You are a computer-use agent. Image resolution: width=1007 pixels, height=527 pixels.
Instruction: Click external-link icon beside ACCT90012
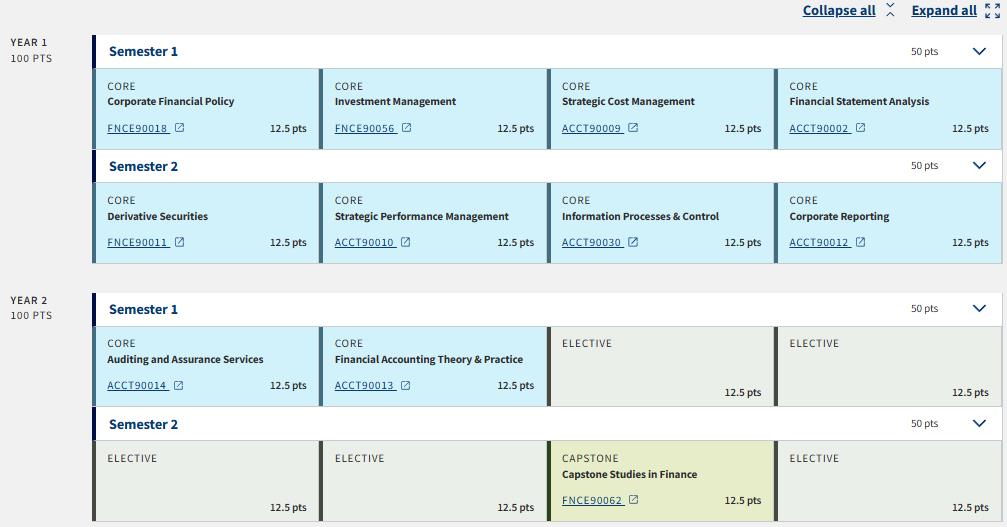pyautogui.click(x=861, y=242)
